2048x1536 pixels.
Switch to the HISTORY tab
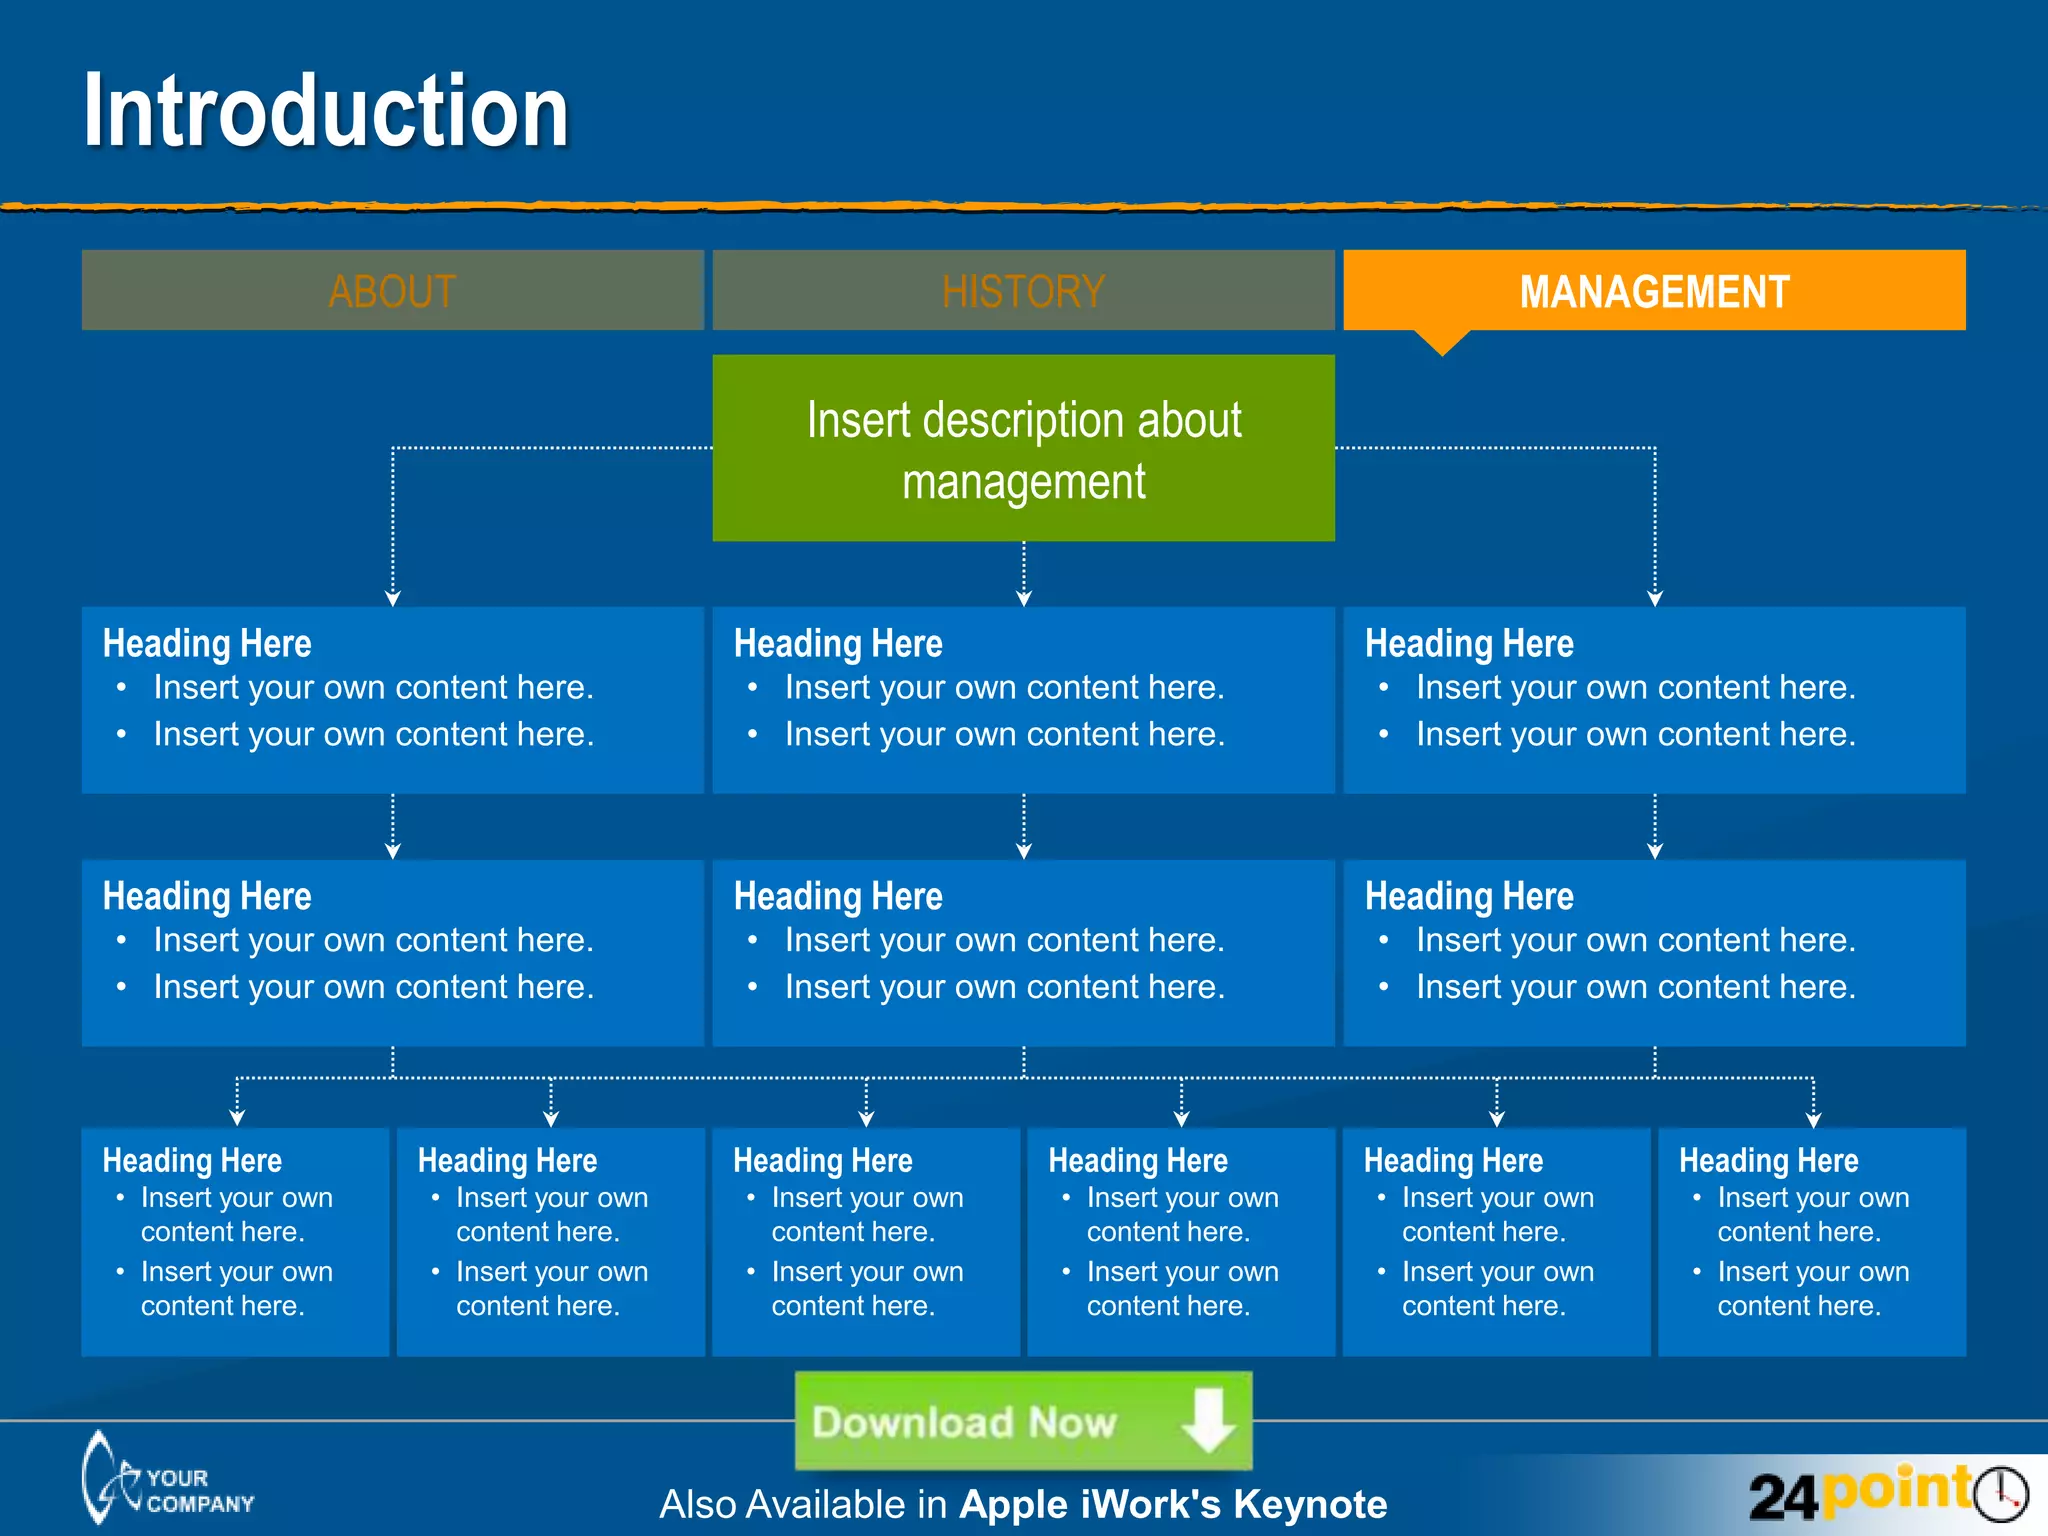1023,291
